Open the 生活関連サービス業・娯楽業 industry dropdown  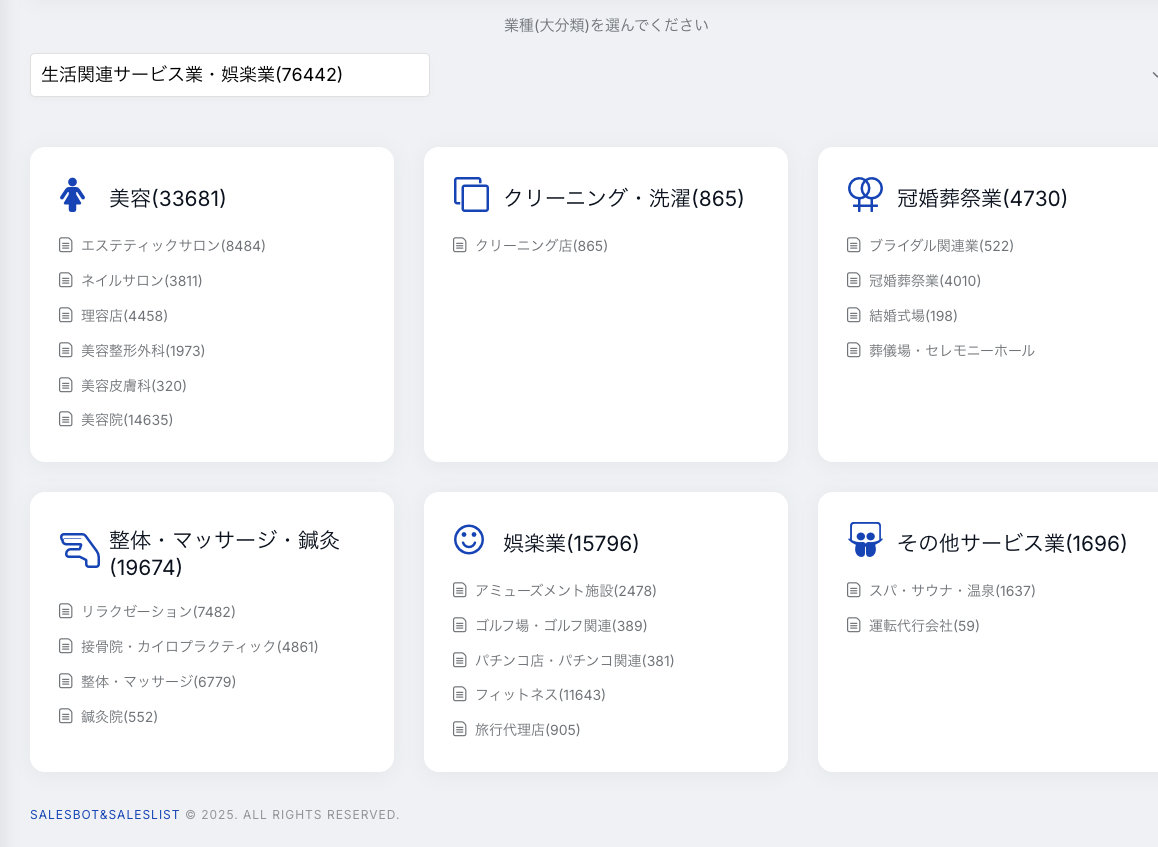(x=230, y=75)
